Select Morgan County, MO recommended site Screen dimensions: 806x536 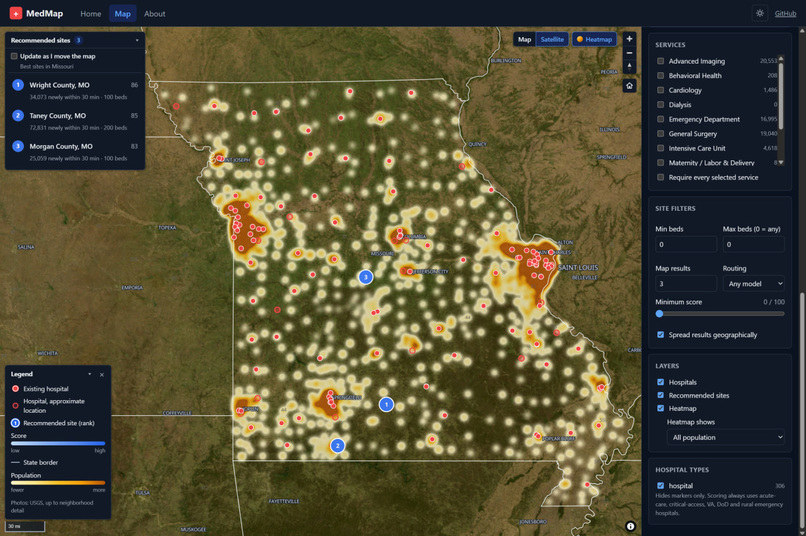click(75, 152)
